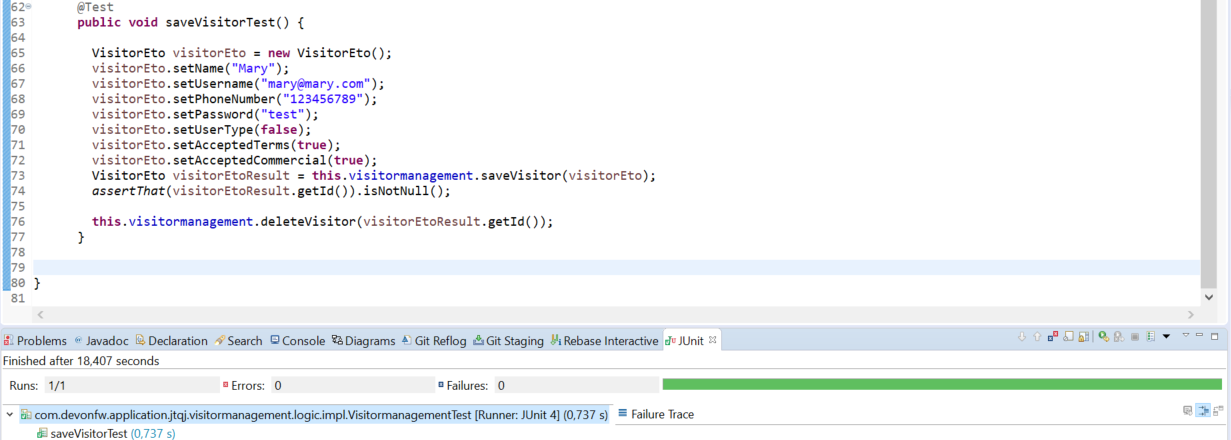The image size is (1231, 440).
Task: Toggle Show Skipped Tests Only filter
Action: coord(1068,336)
